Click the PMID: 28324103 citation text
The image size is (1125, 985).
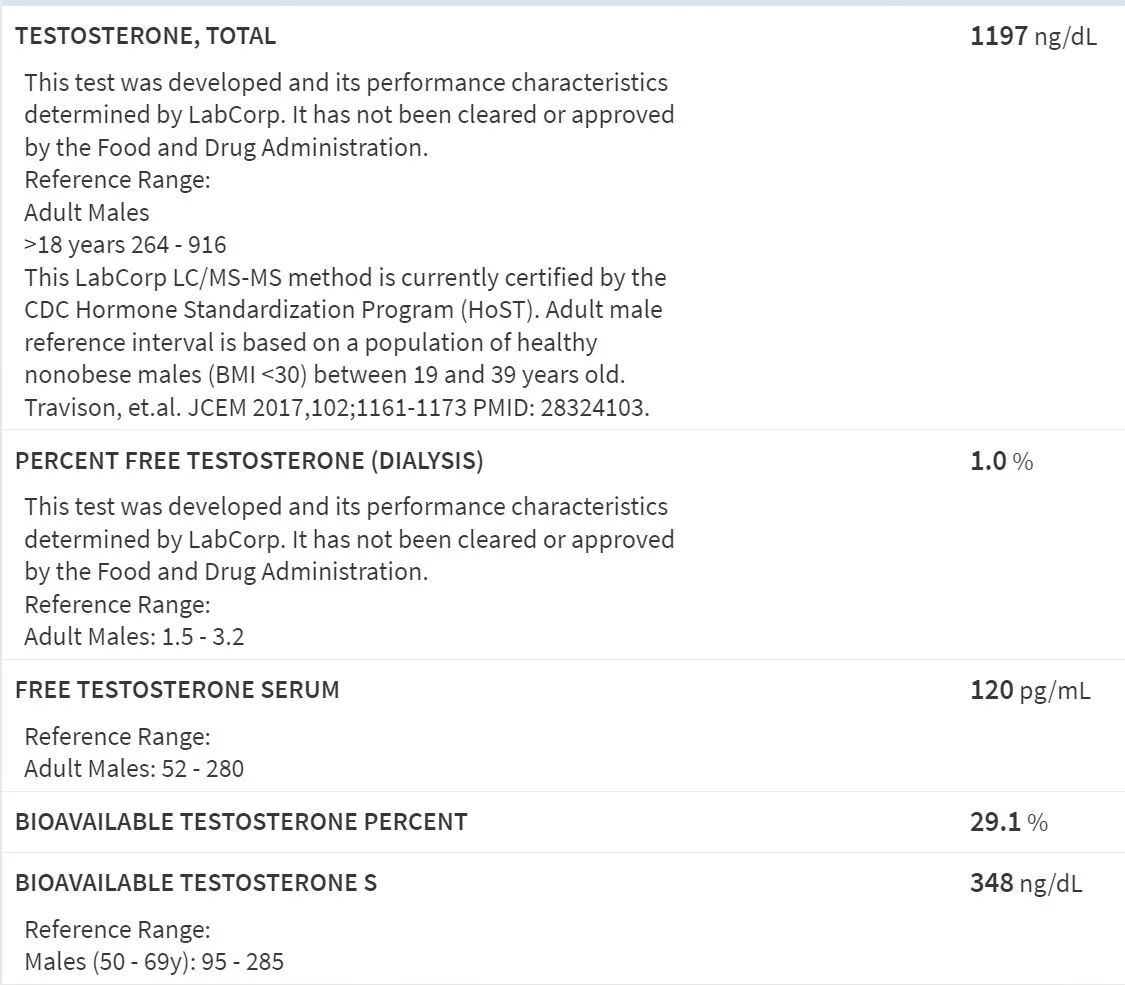click(560, 407)
